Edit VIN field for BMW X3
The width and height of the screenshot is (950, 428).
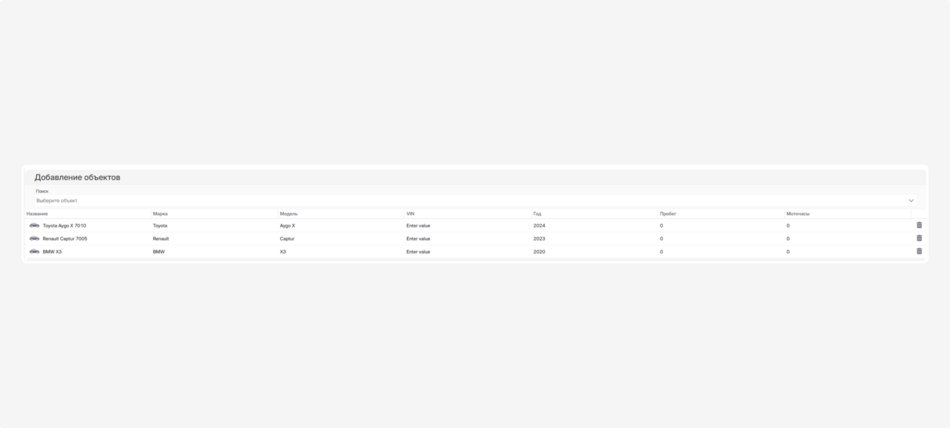coord(418,252)
